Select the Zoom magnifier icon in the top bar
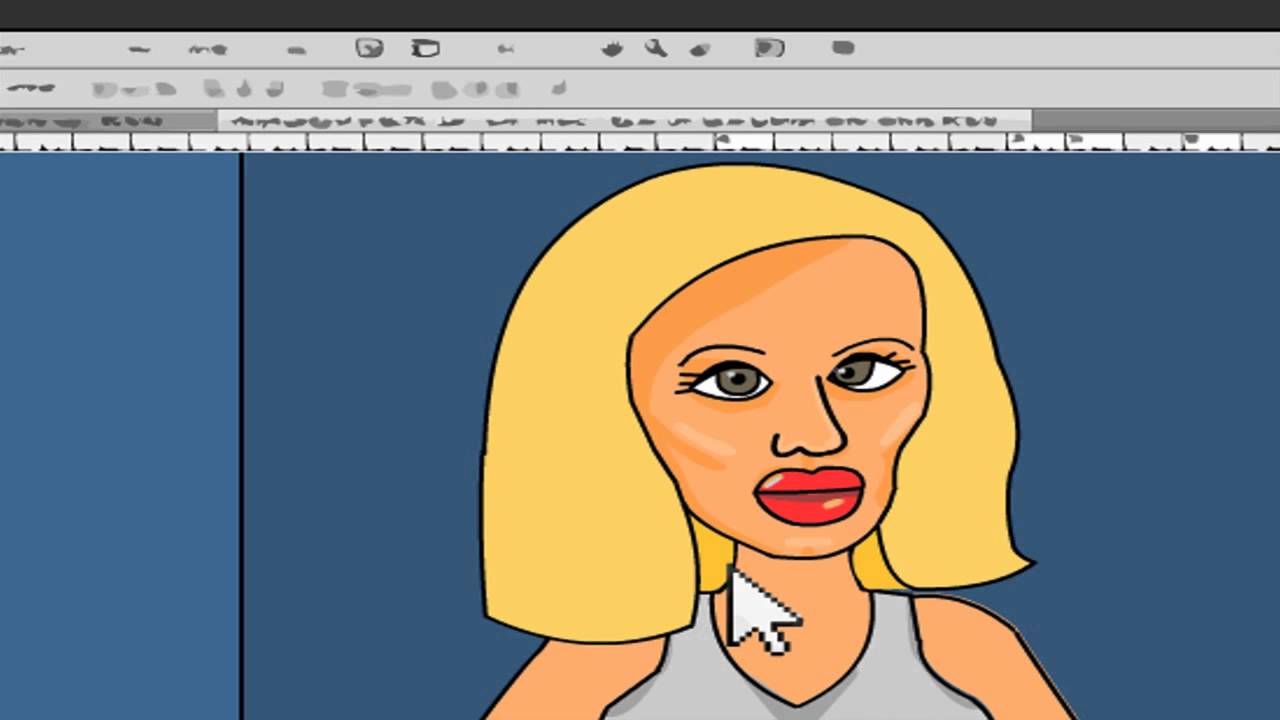 (x=656, y=47)
